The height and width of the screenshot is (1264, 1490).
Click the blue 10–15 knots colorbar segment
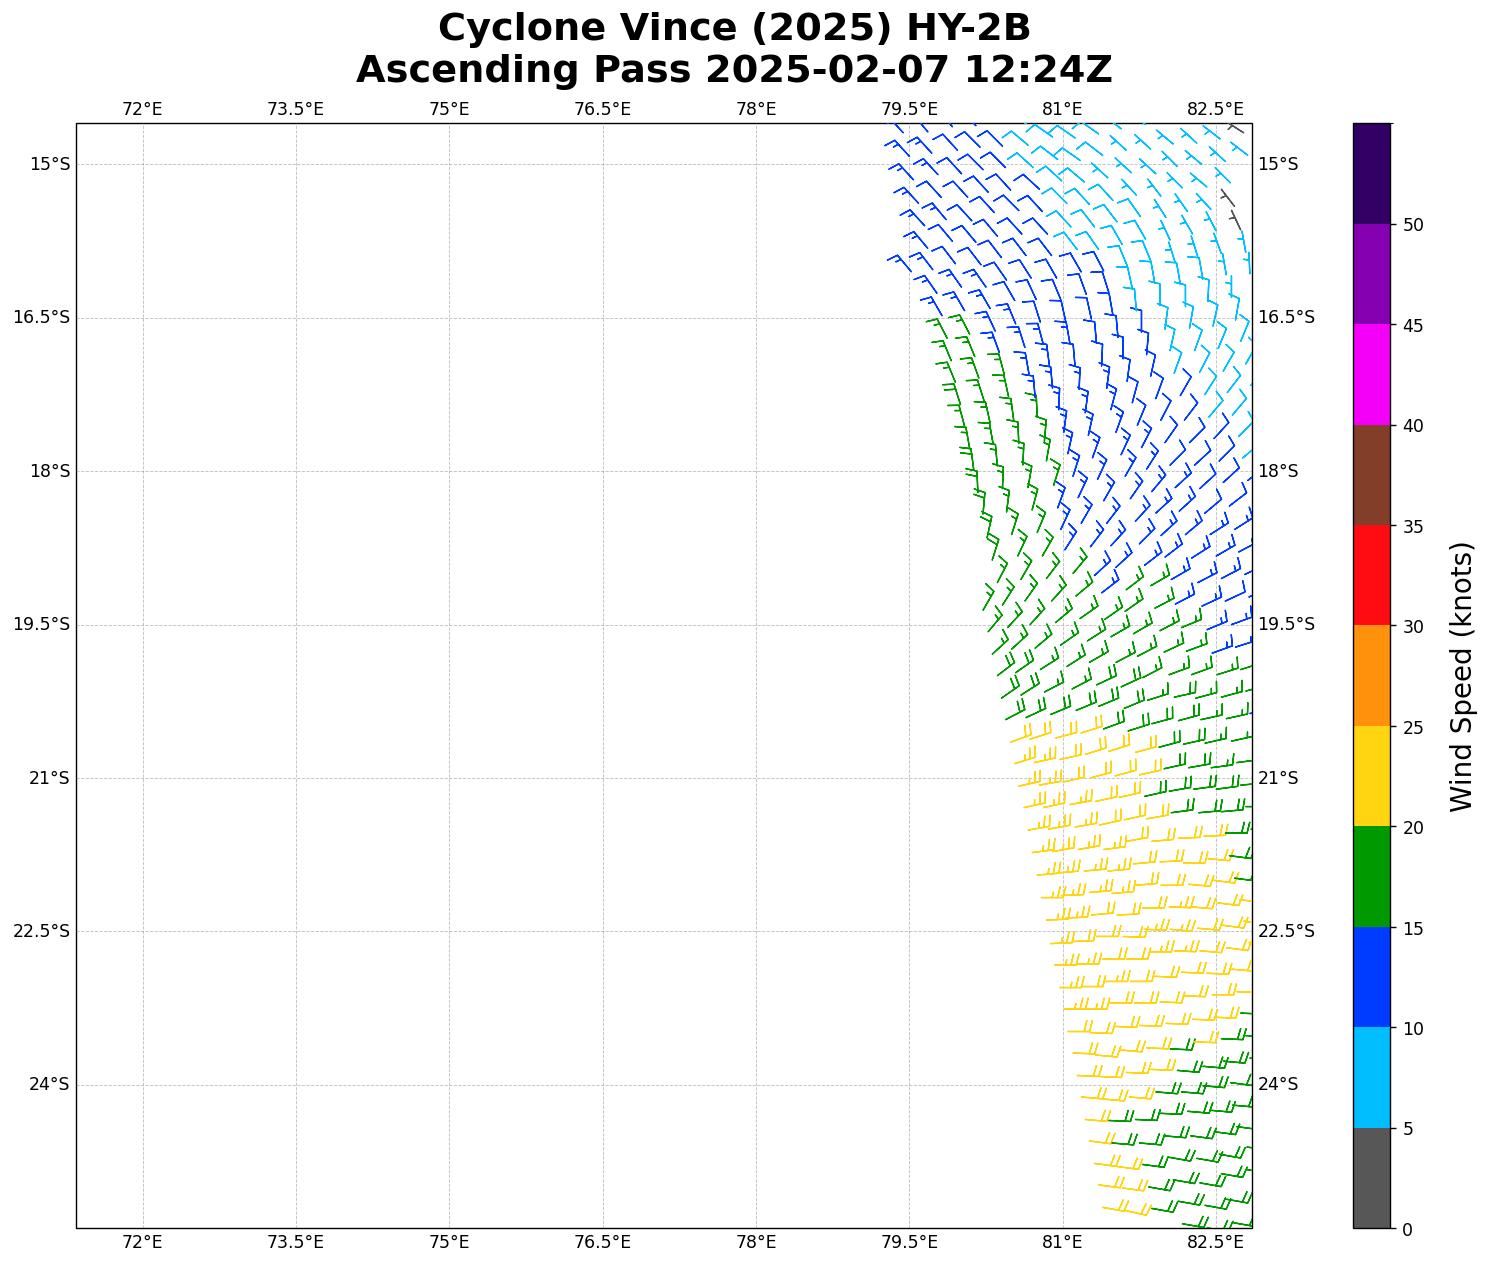(x=1371, y=977)
